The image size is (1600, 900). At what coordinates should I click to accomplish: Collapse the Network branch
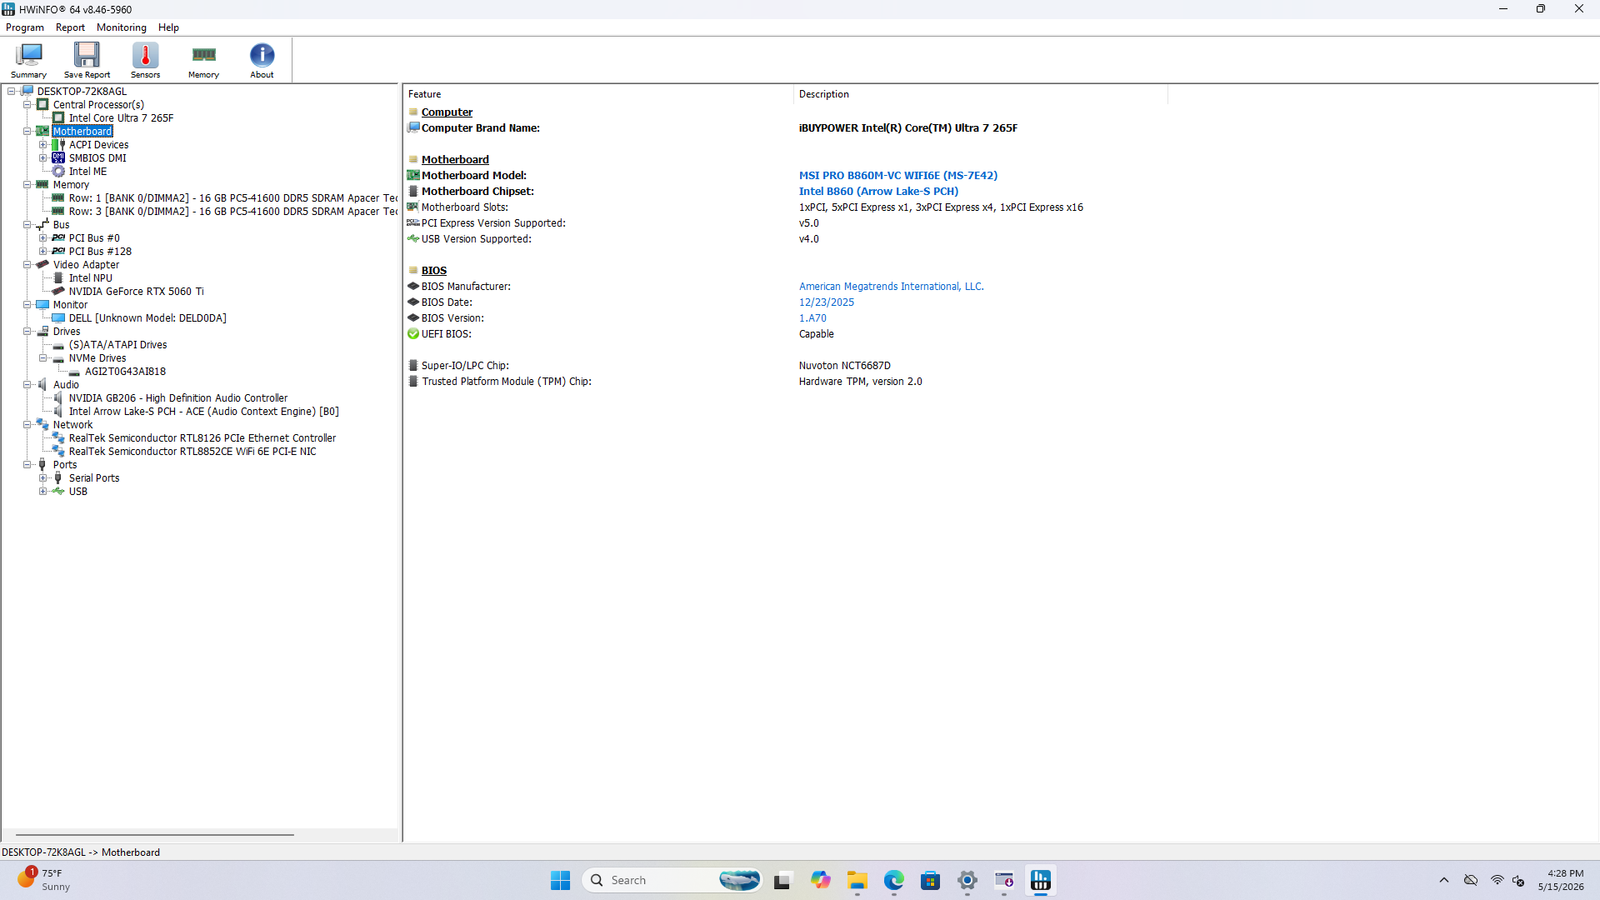coord(28,425)
